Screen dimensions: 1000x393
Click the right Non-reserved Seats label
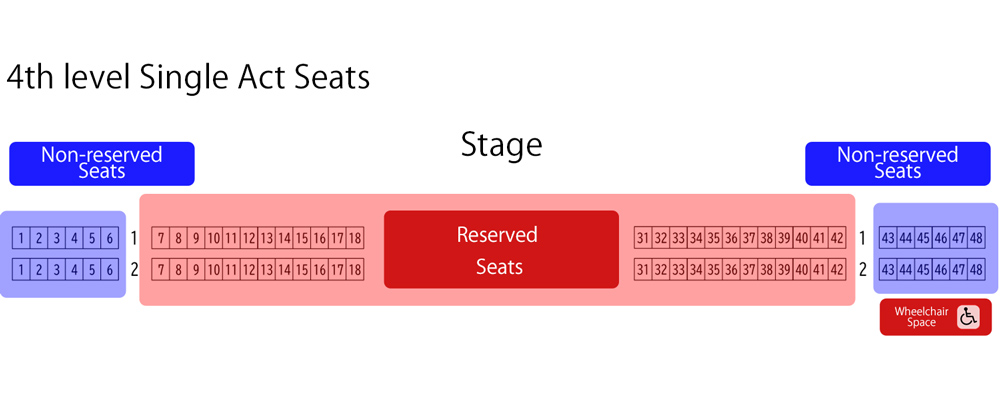(898, 164)
